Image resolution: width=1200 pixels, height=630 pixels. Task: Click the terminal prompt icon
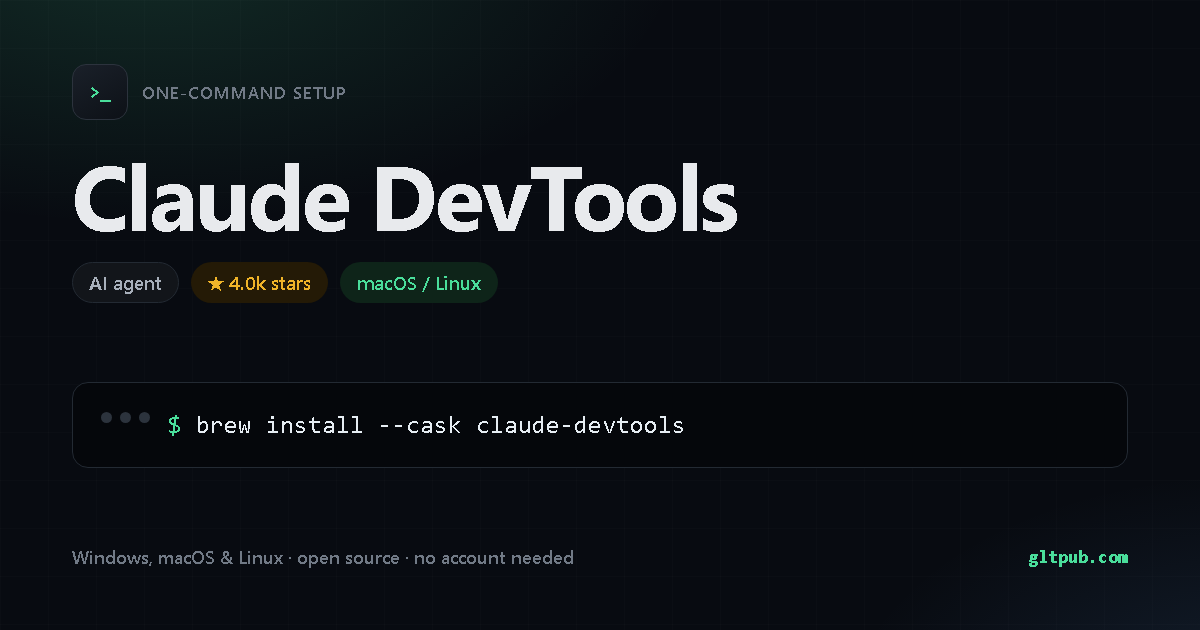[100, 92]
